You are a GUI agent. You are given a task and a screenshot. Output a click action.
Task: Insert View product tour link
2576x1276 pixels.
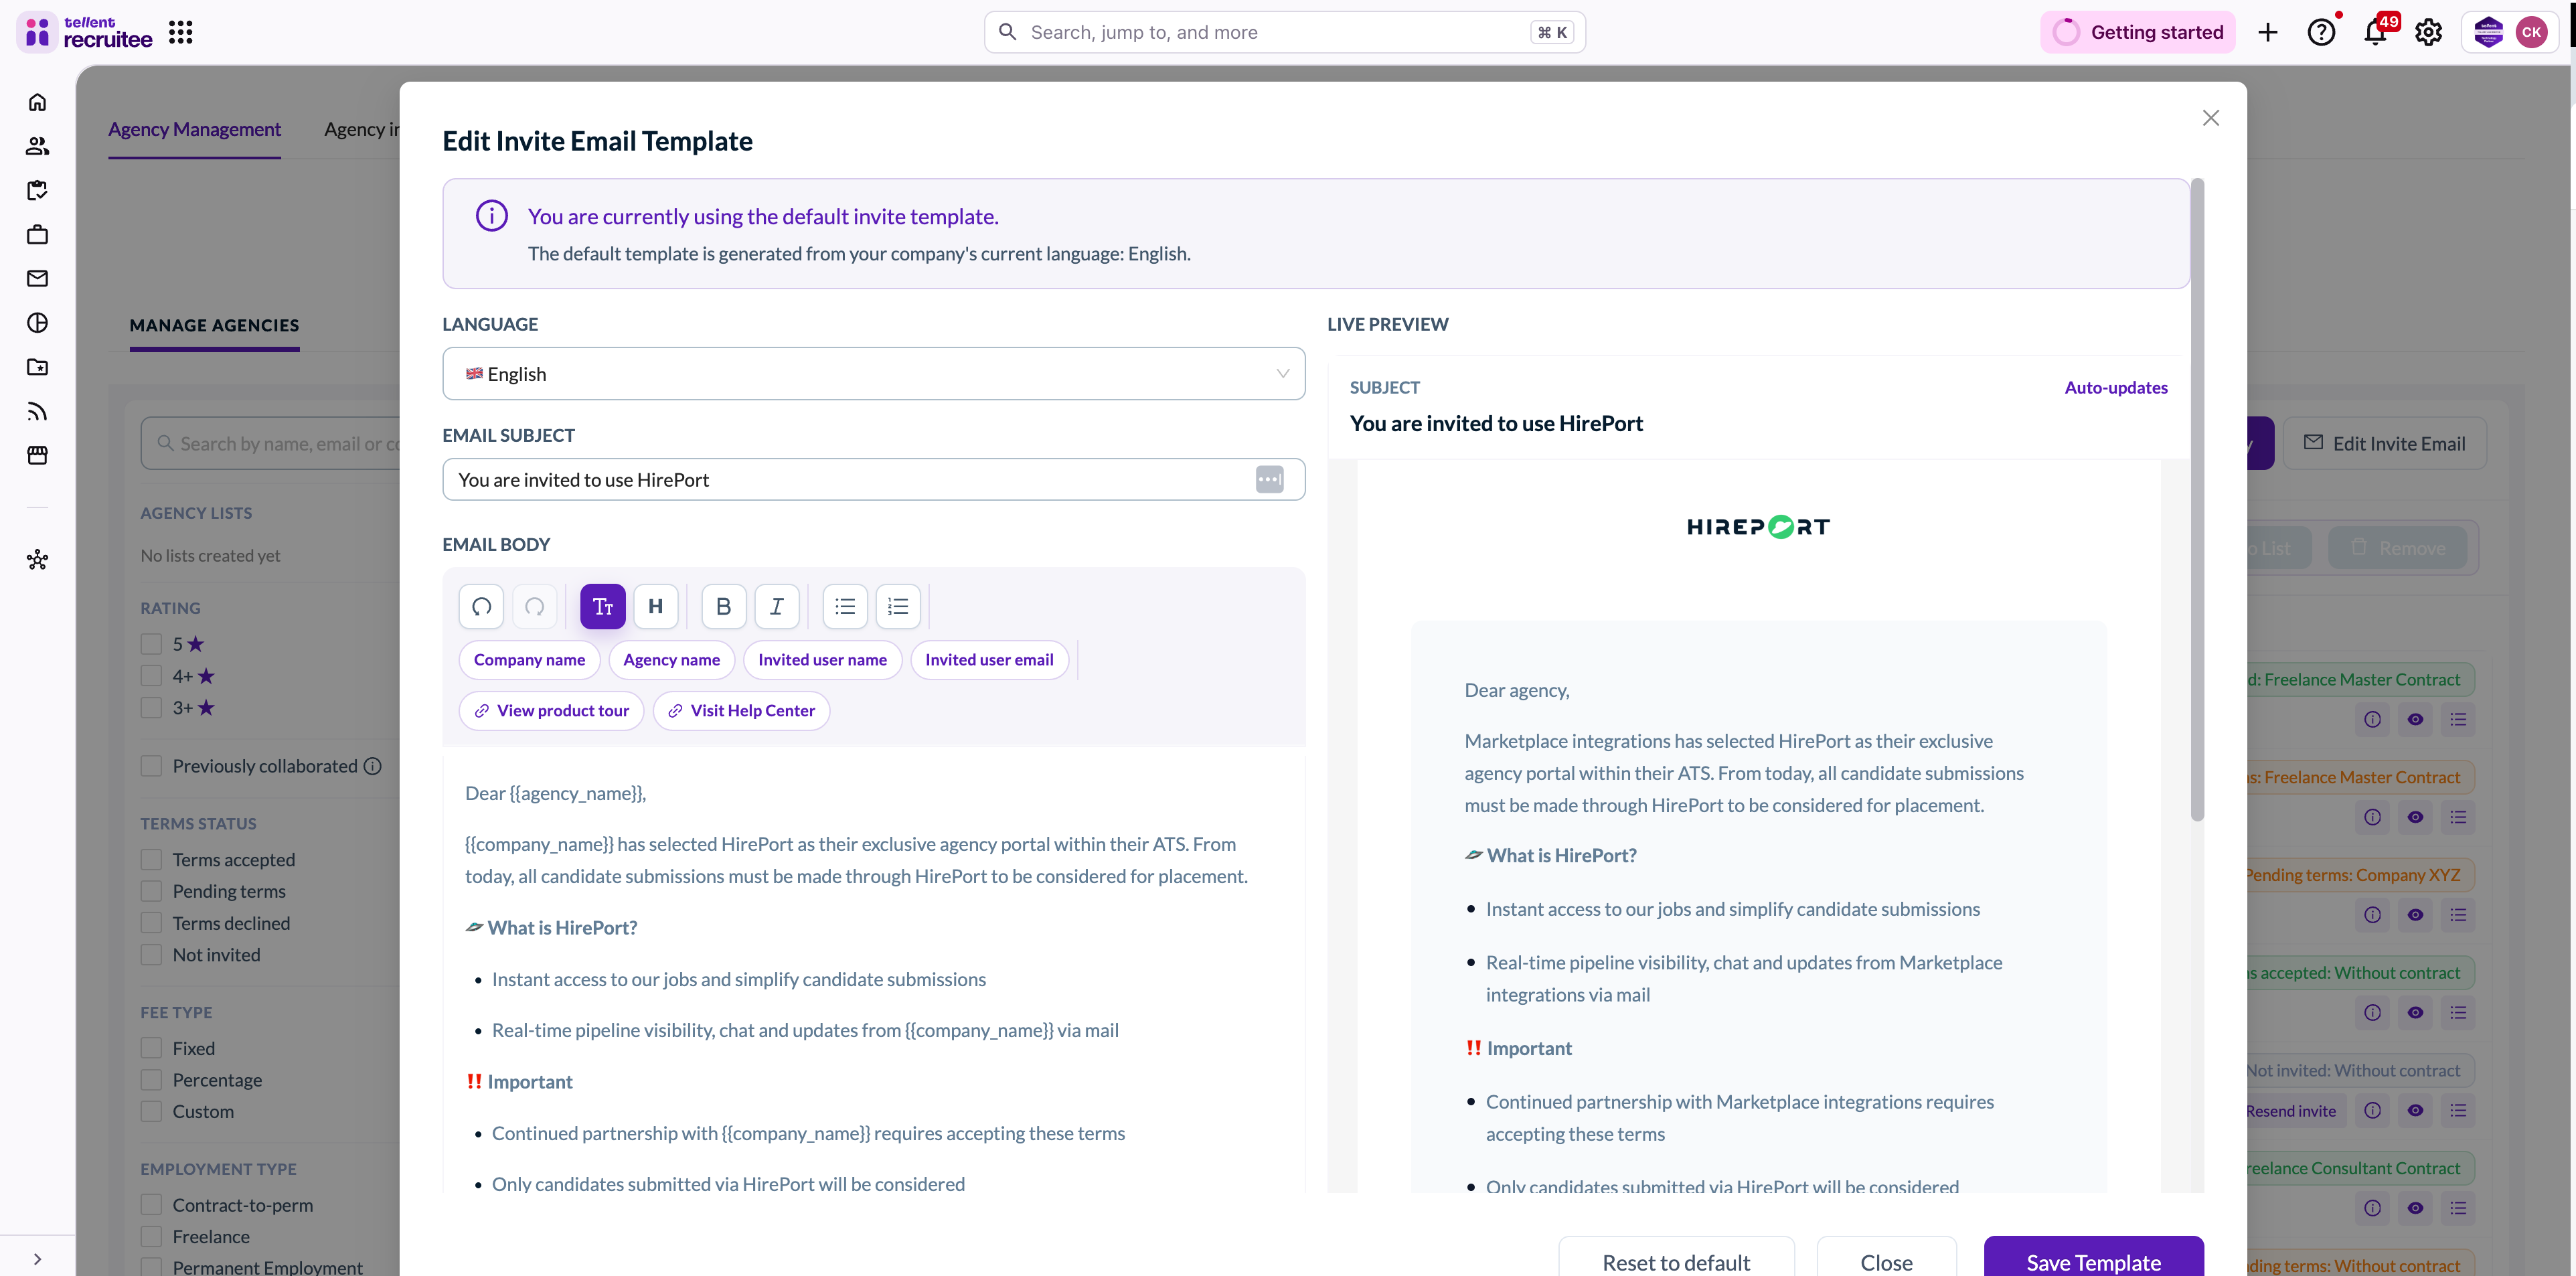tap(551, 711)
